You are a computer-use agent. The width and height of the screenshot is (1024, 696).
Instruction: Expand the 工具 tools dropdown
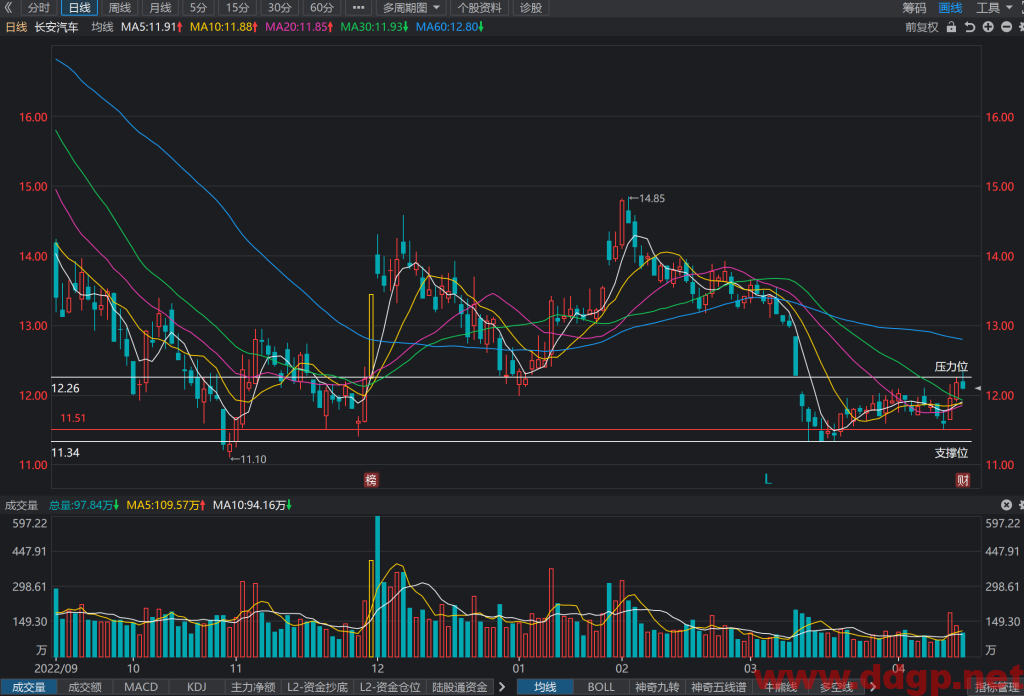click(994, 8)
